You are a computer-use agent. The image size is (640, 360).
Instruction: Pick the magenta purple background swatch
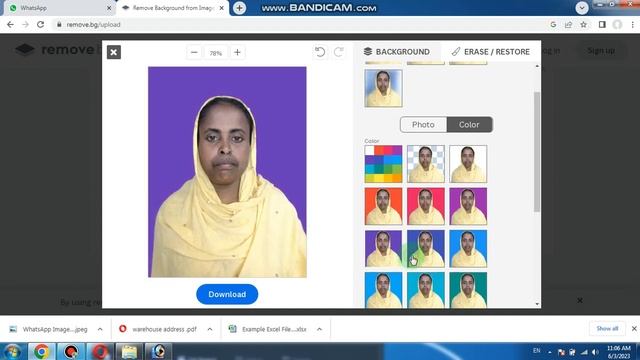[x=468, y=206]
